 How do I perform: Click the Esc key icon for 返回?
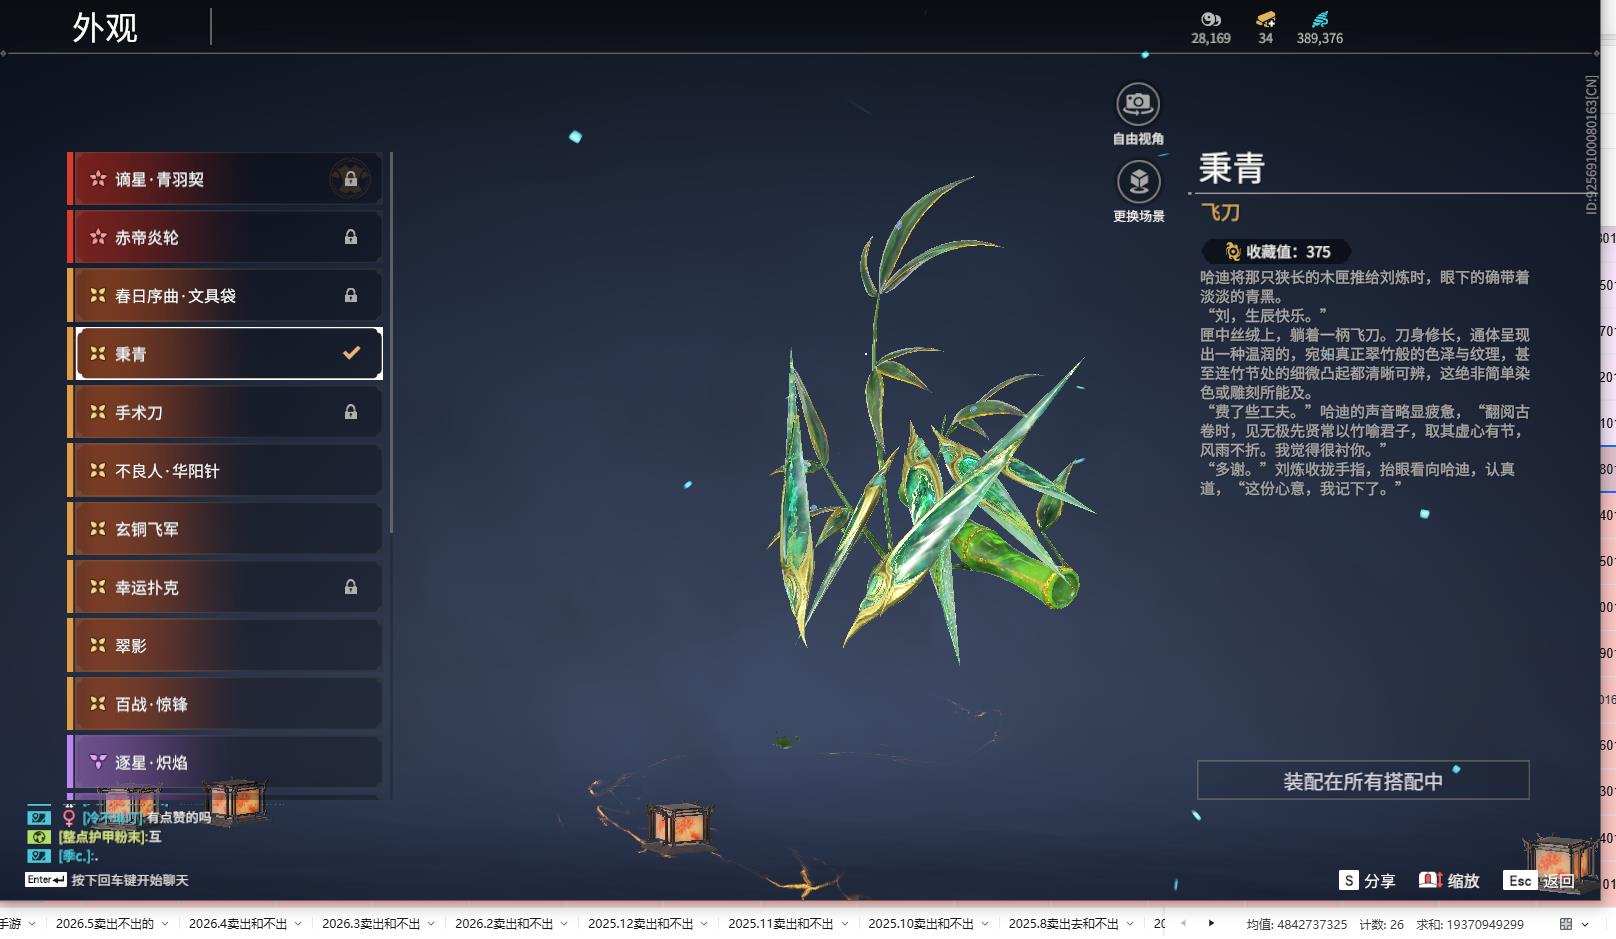[1520, 880]
